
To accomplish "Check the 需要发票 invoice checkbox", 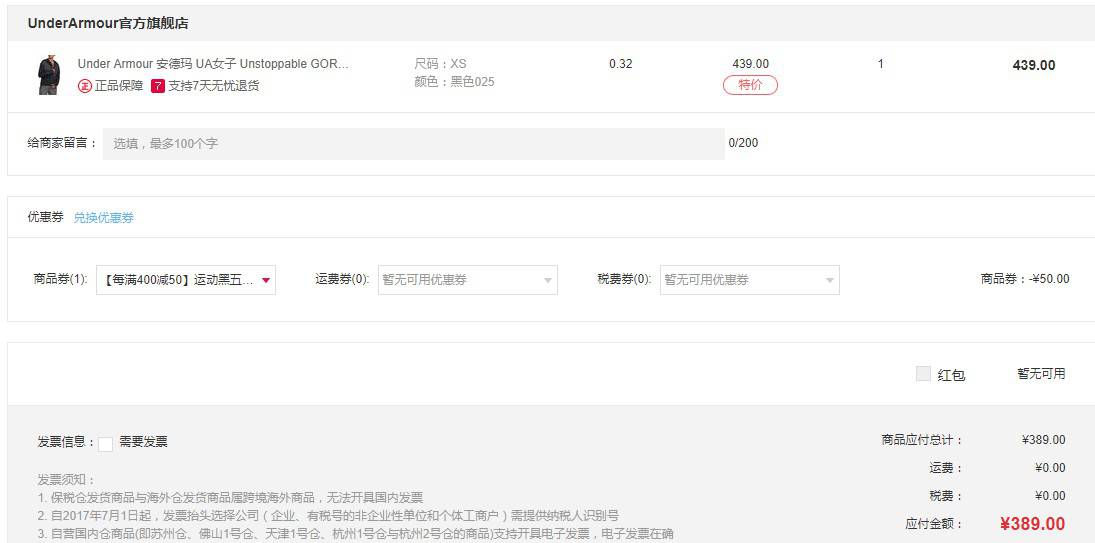I will 105,444.
